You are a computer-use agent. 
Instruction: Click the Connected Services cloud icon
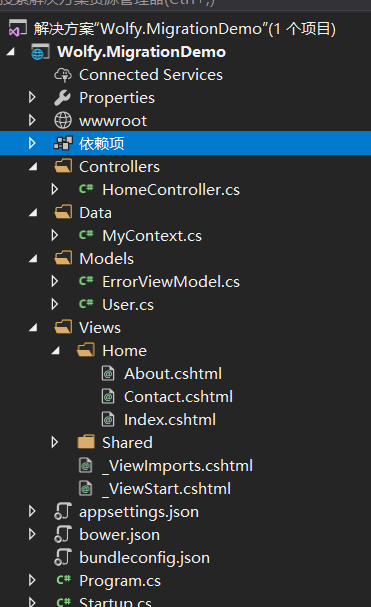click(63, 75)
